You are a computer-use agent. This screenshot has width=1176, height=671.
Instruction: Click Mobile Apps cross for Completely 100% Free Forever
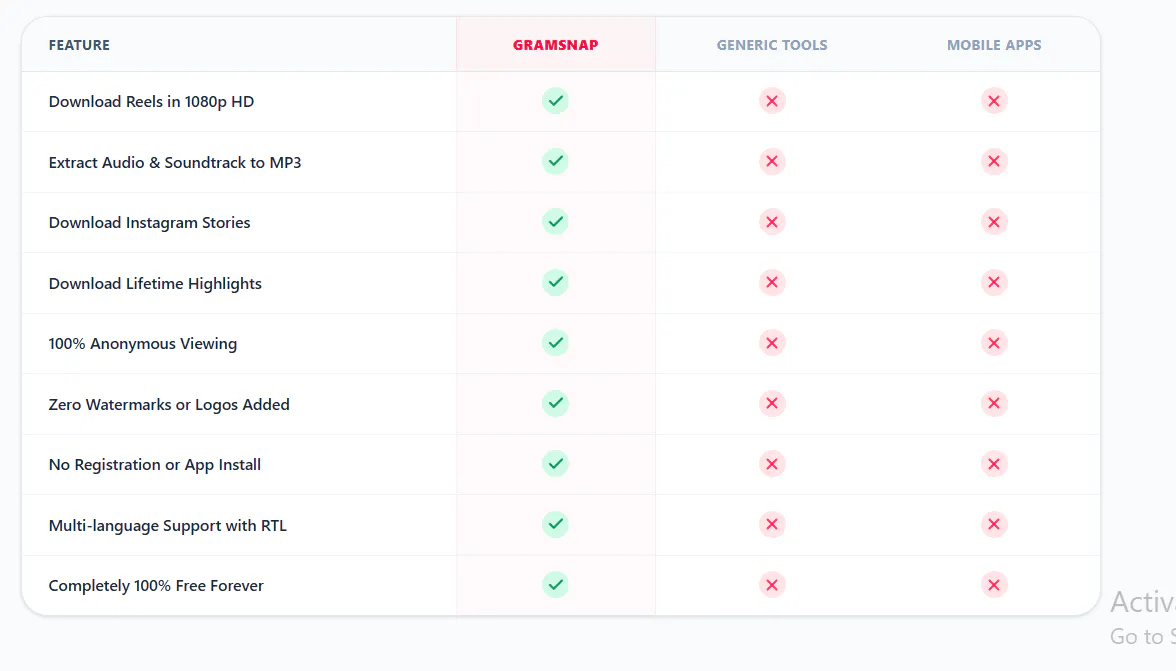(994, 585)
